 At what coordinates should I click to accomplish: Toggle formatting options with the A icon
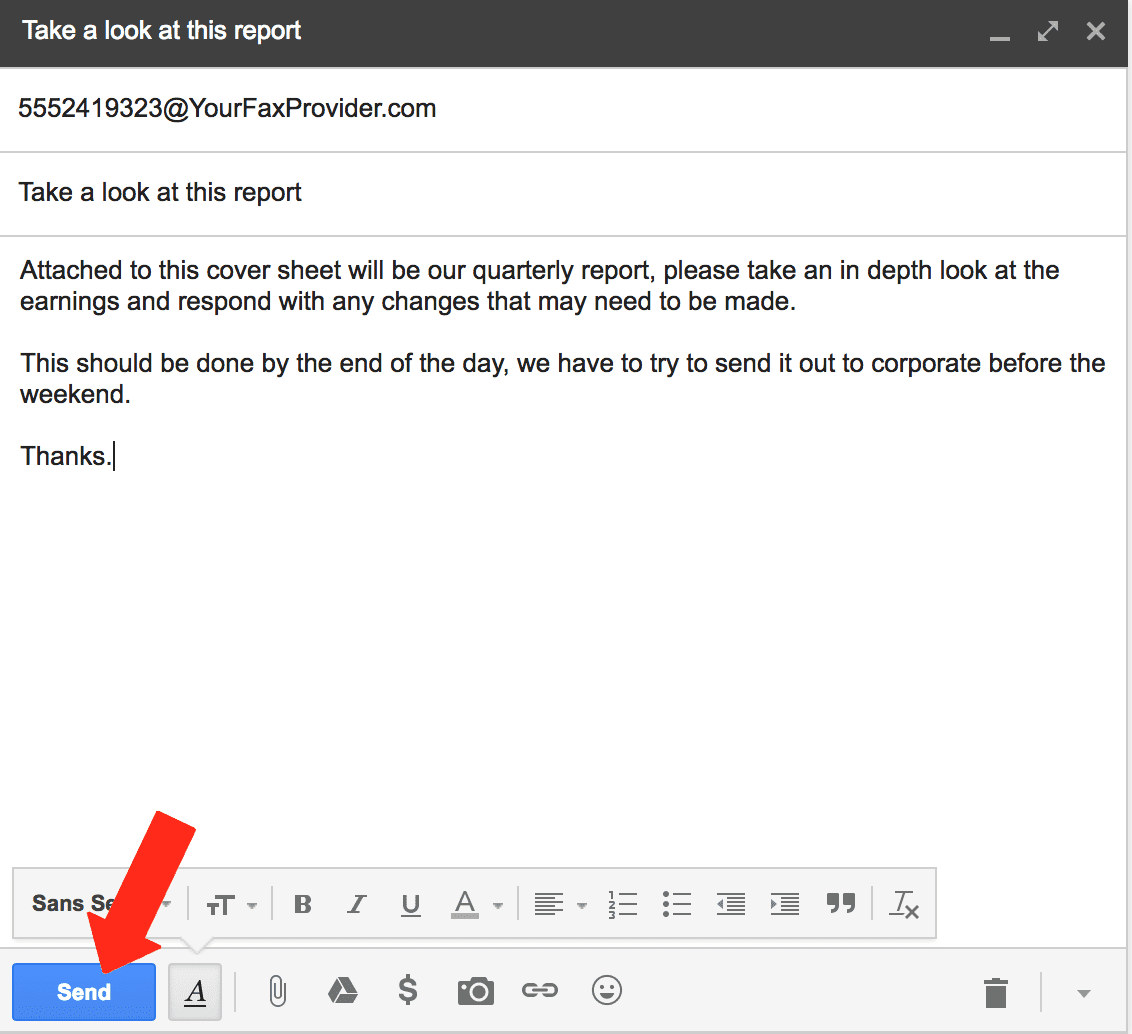[194, 991]
